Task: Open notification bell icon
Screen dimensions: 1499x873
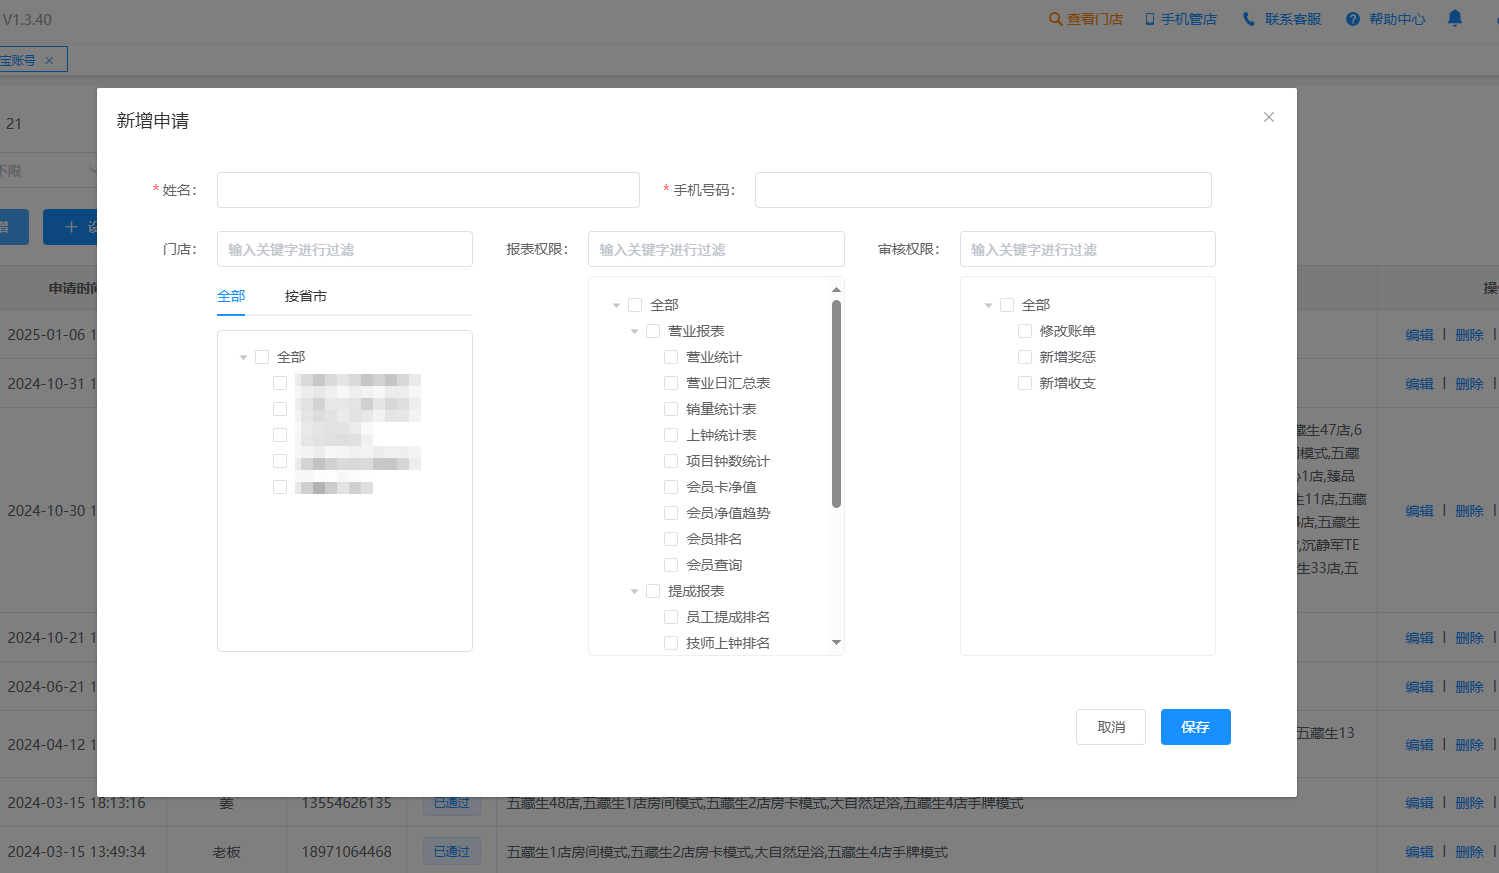Action: pyautogui.click(x=1455, y=18)
